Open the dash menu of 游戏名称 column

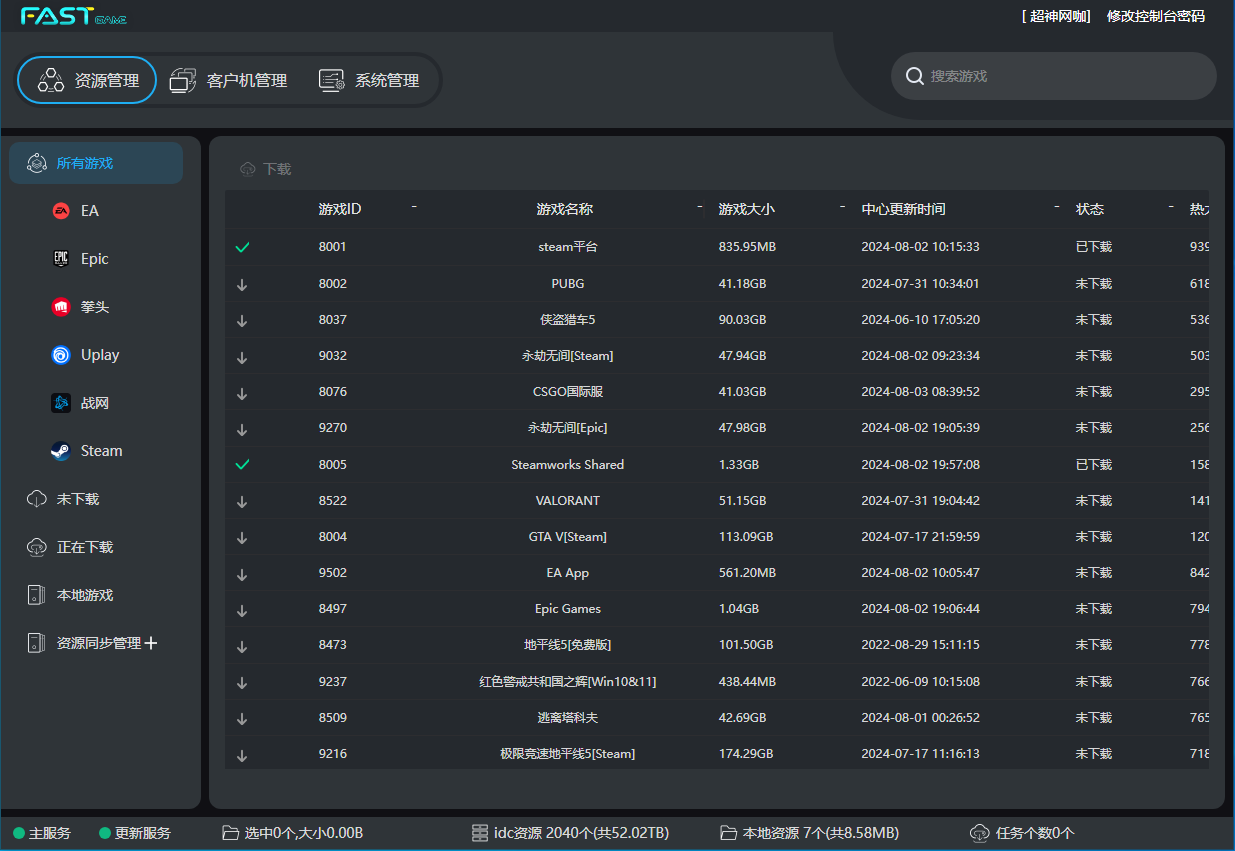700,207
